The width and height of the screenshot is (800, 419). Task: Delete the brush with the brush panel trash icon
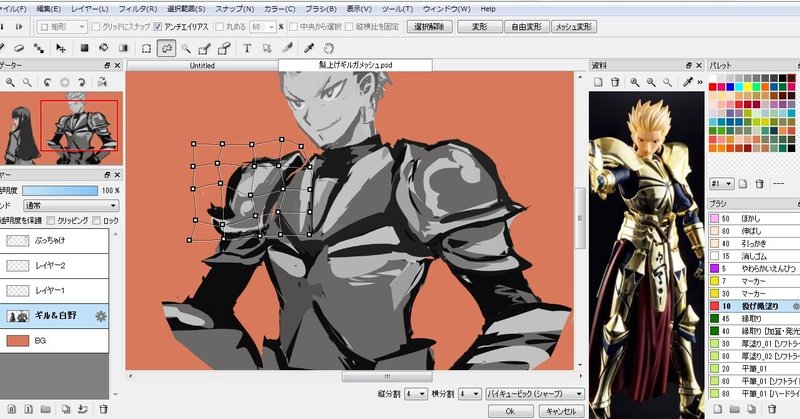click(772, 409)
